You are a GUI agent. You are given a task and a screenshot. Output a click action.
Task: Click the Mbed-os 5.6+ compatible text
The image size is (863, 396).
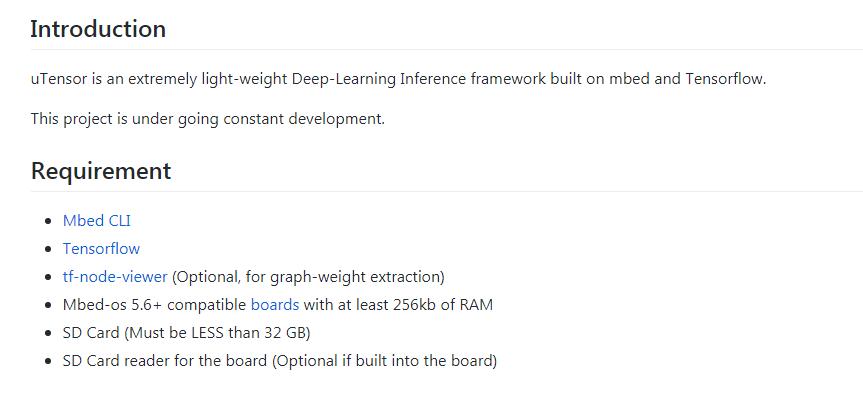pos(155,305)
